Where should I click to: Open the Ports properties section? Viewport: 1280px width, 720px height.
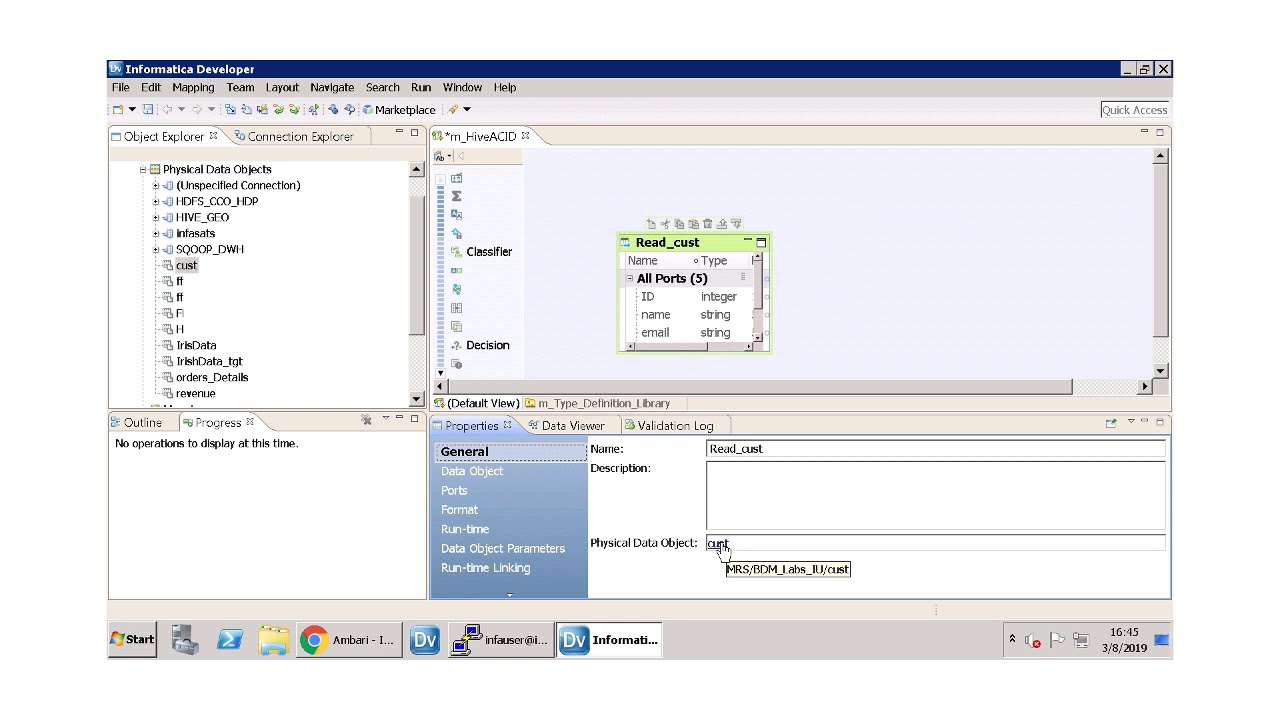click(x=454, y=491)
